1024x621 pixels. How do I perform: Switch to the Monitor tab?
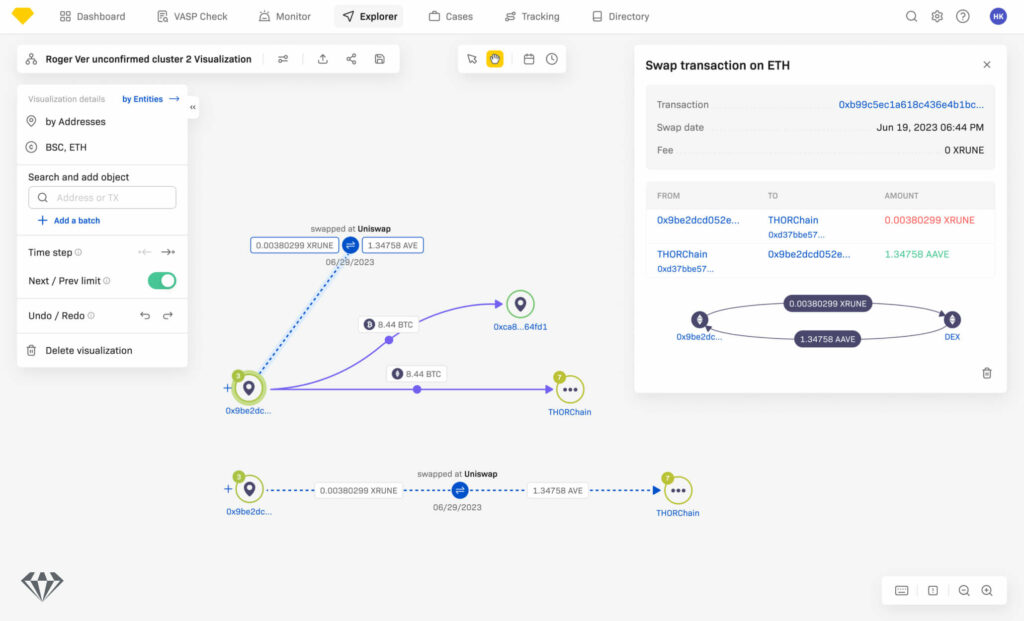click(284, 16)
